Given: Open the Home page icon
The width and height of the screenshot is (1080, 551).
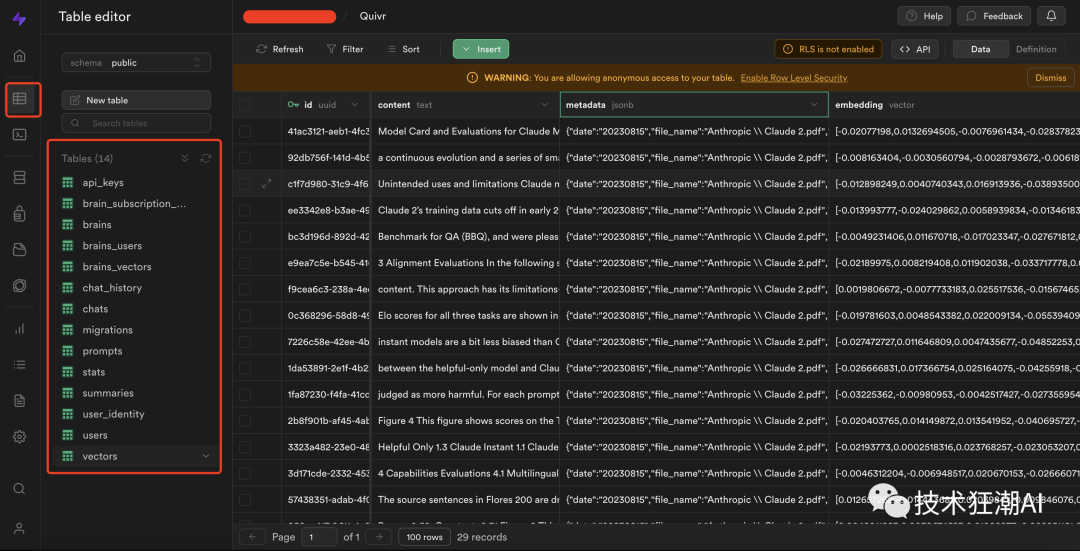Looking at the screenshot, I should [19, 56].
